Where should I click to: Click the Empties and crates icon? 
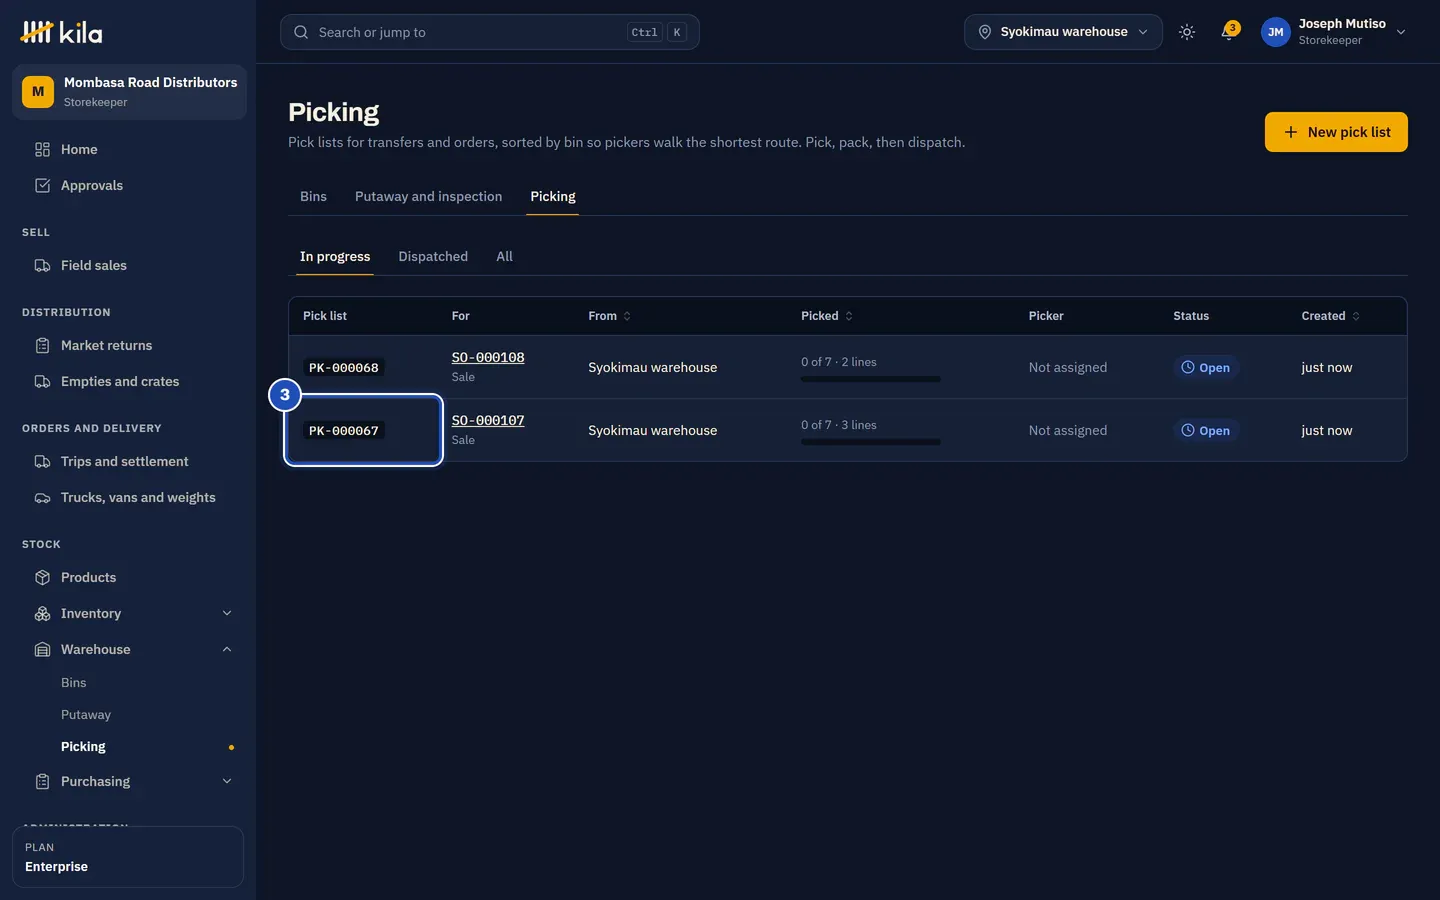click(42, 382)
